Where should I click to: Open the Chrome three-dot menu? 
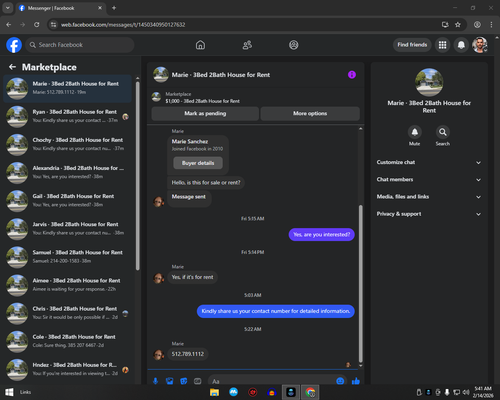pyautogui.click(x=491, y=24)
